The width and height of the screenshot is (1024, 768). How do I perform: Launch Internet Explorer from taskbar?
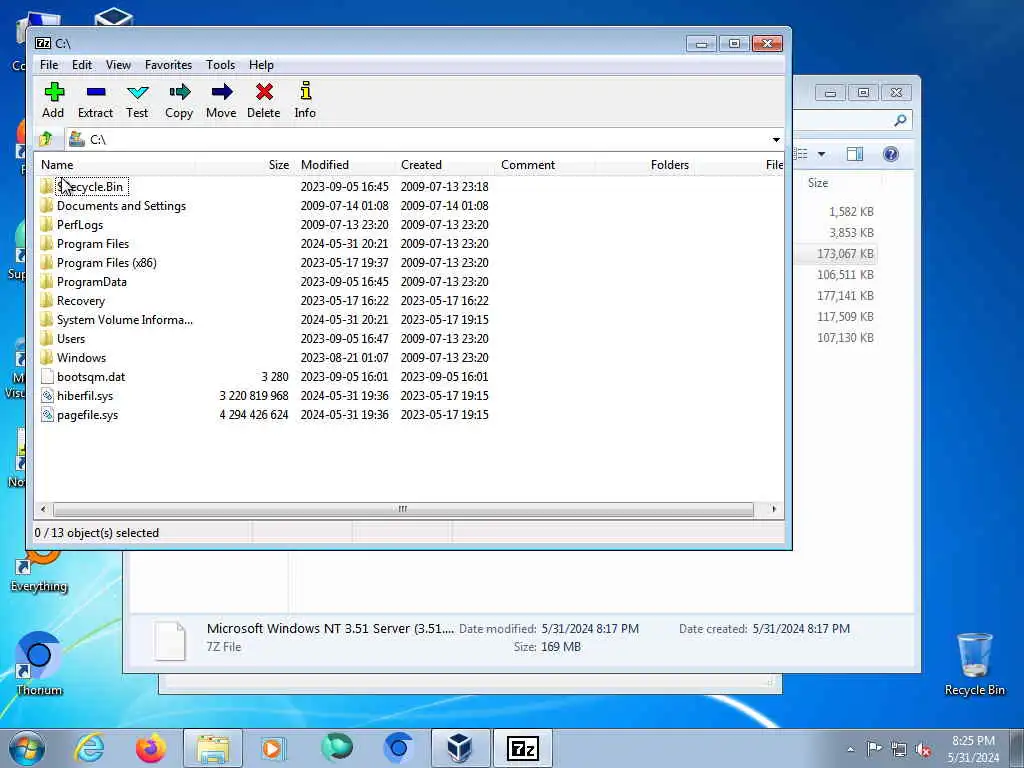89,748
